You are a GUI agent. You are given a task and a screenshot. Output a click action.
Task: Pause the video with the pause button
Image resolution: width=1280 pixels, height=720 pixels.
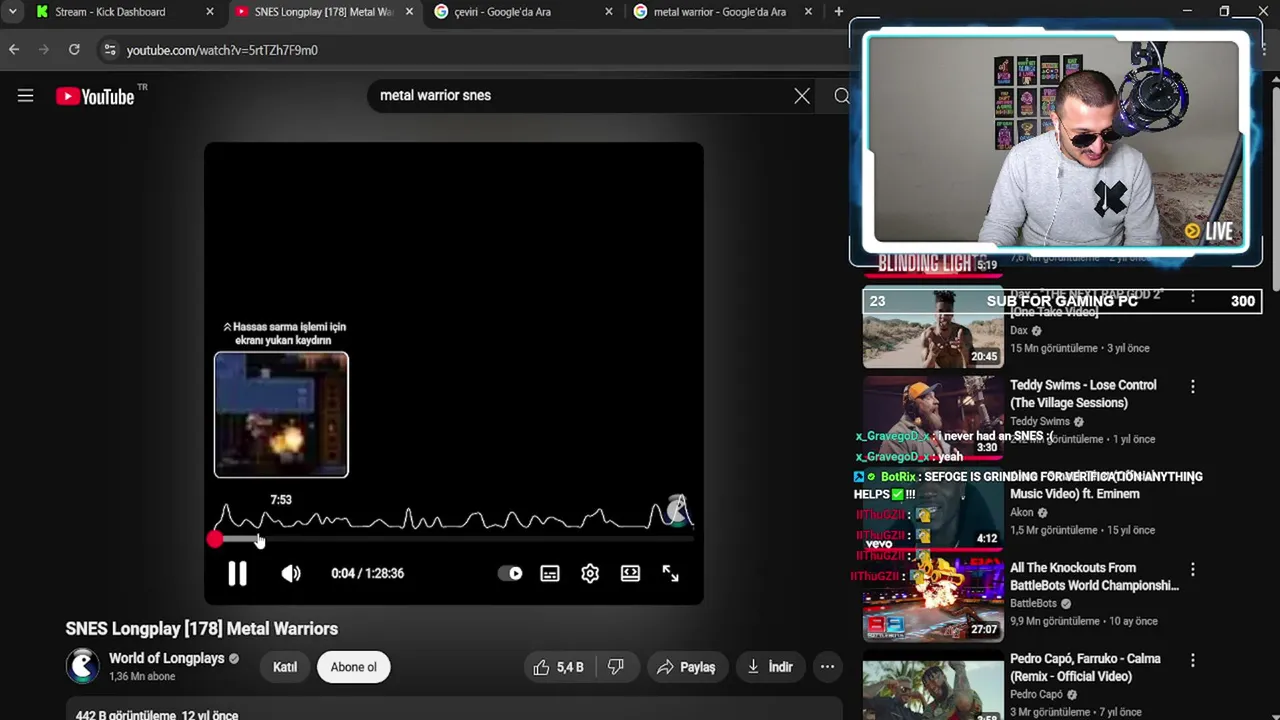(x=237, y=573)
